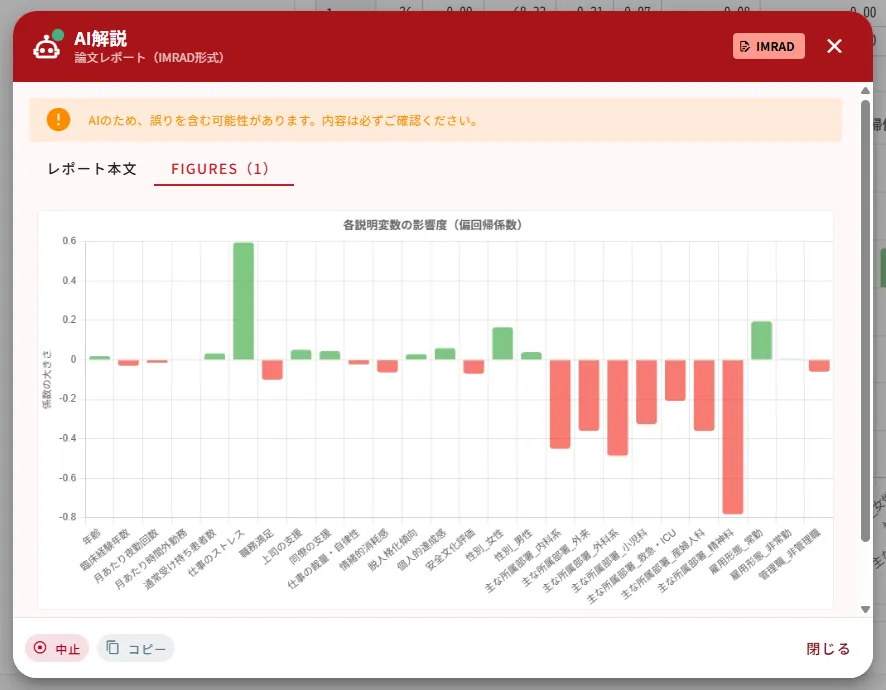Click the red 主な所属部署_小児科 bar
This screenshot has height=690, width=886.
coord(646,392)
